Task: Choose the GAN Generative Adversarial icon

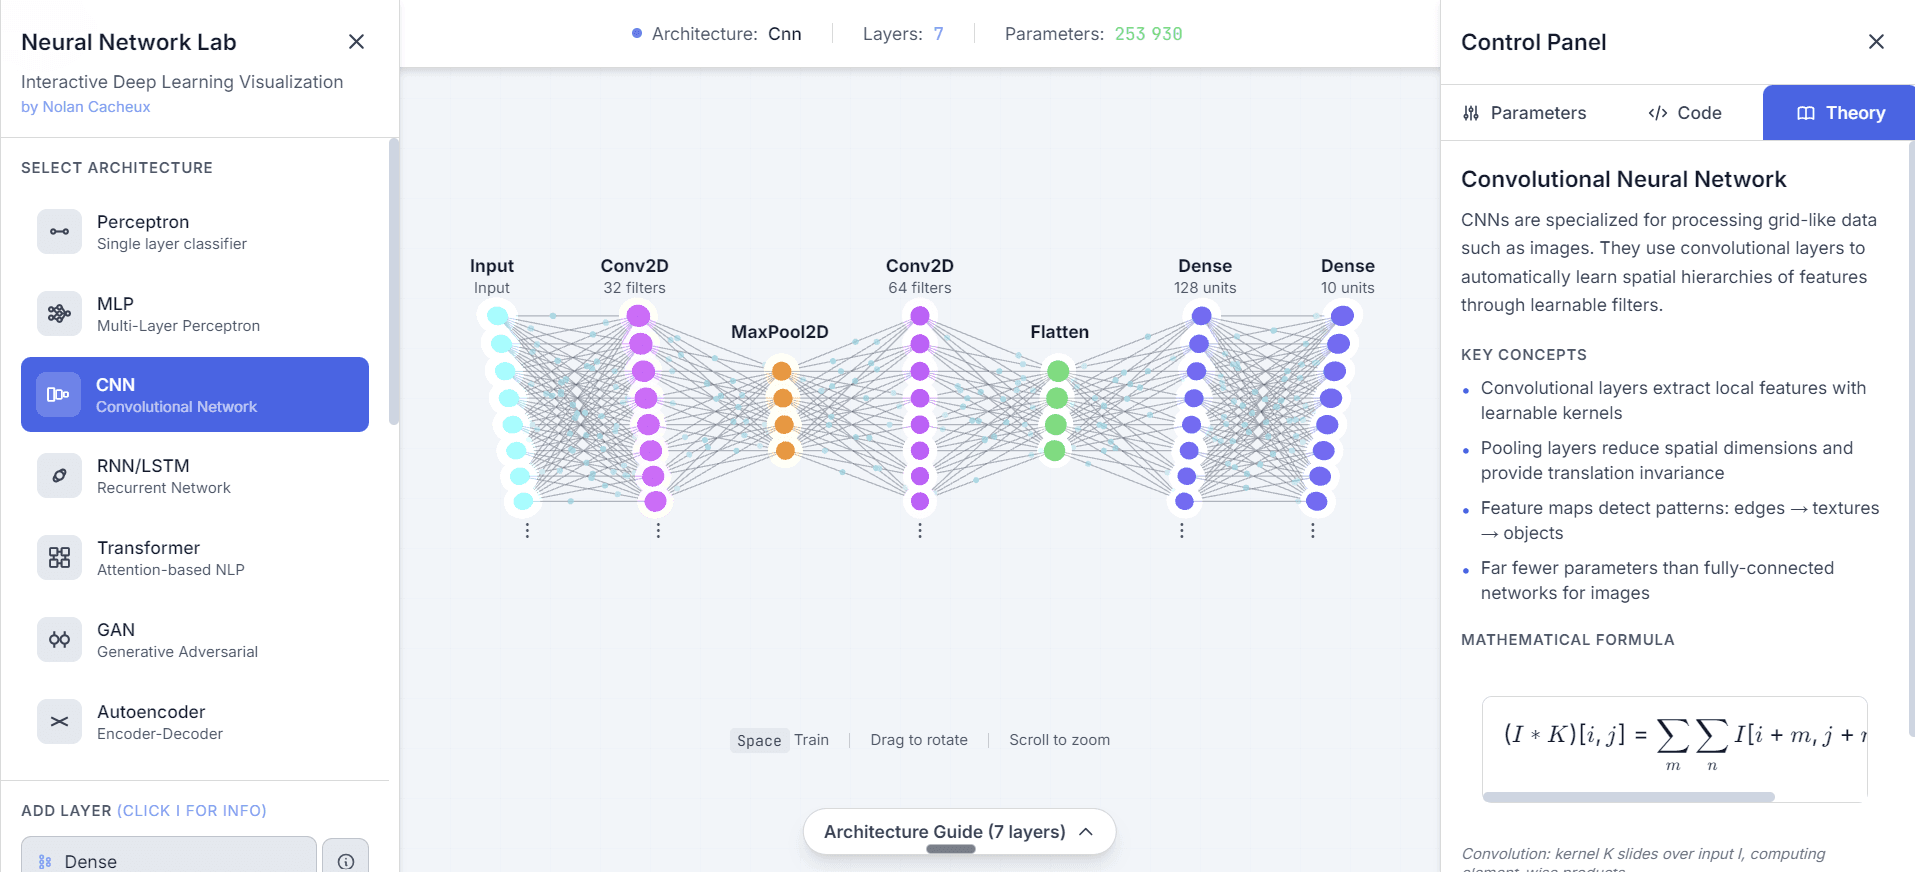Action: click(x=59, y=639)
